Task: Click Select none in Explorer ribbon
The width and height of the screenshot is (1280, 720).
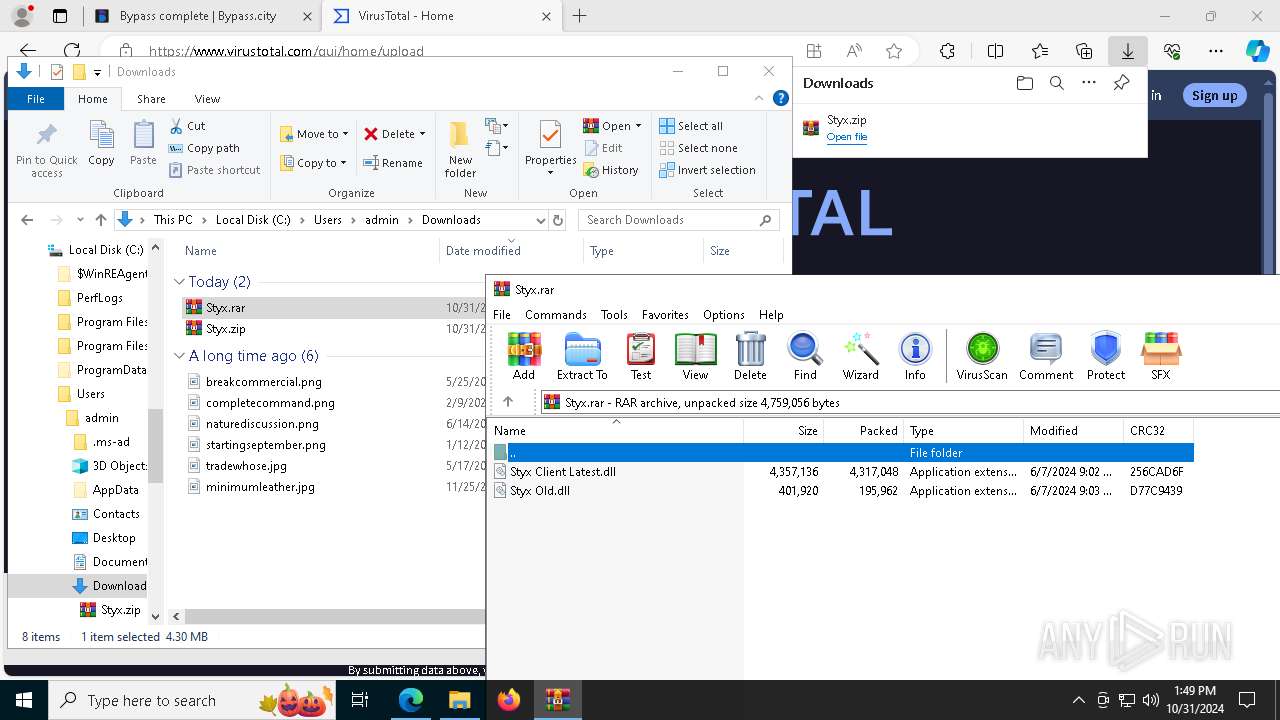Action: pyautogui.click(x=698, y=148)
